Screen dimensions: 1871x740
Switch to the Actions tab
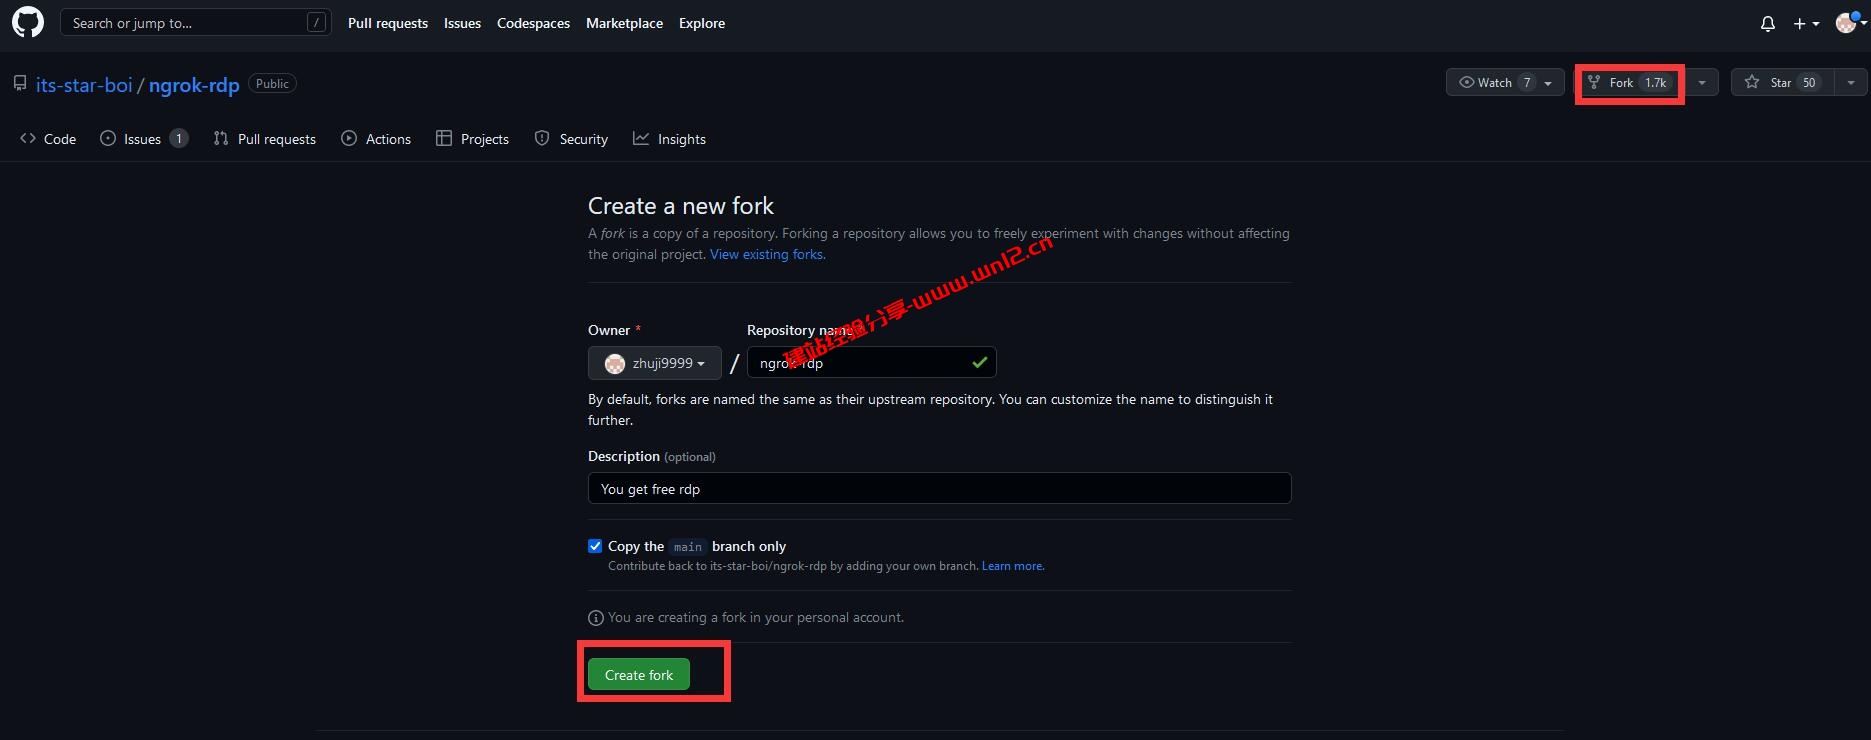pos(376,139)
